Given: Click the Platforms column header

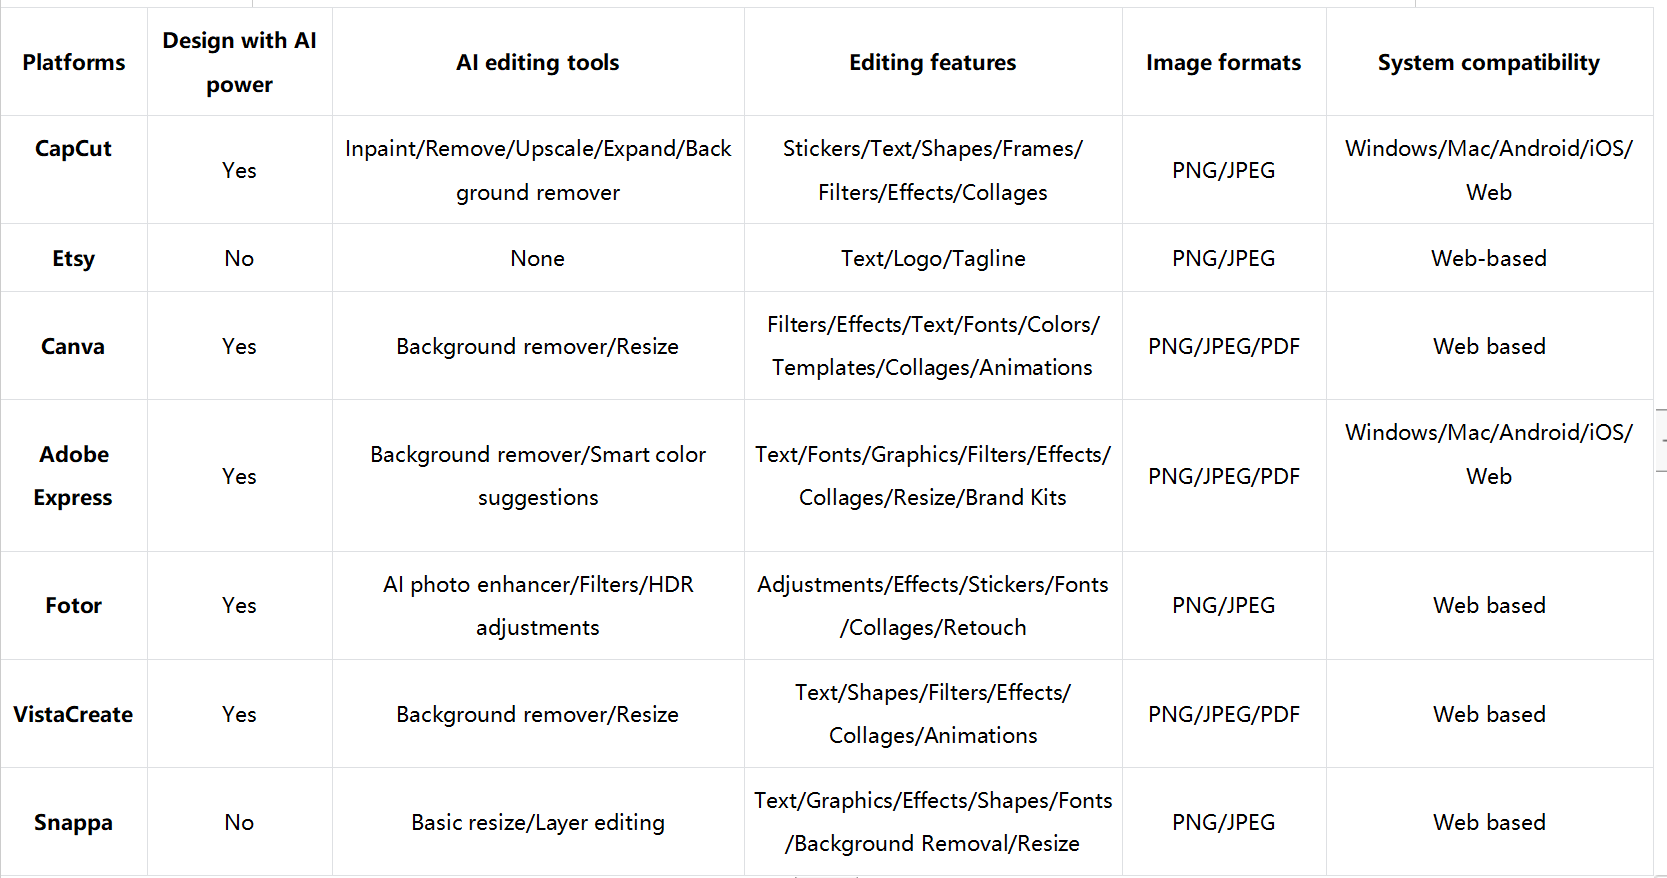Looking at the screenshot, I should click(74, 62).
